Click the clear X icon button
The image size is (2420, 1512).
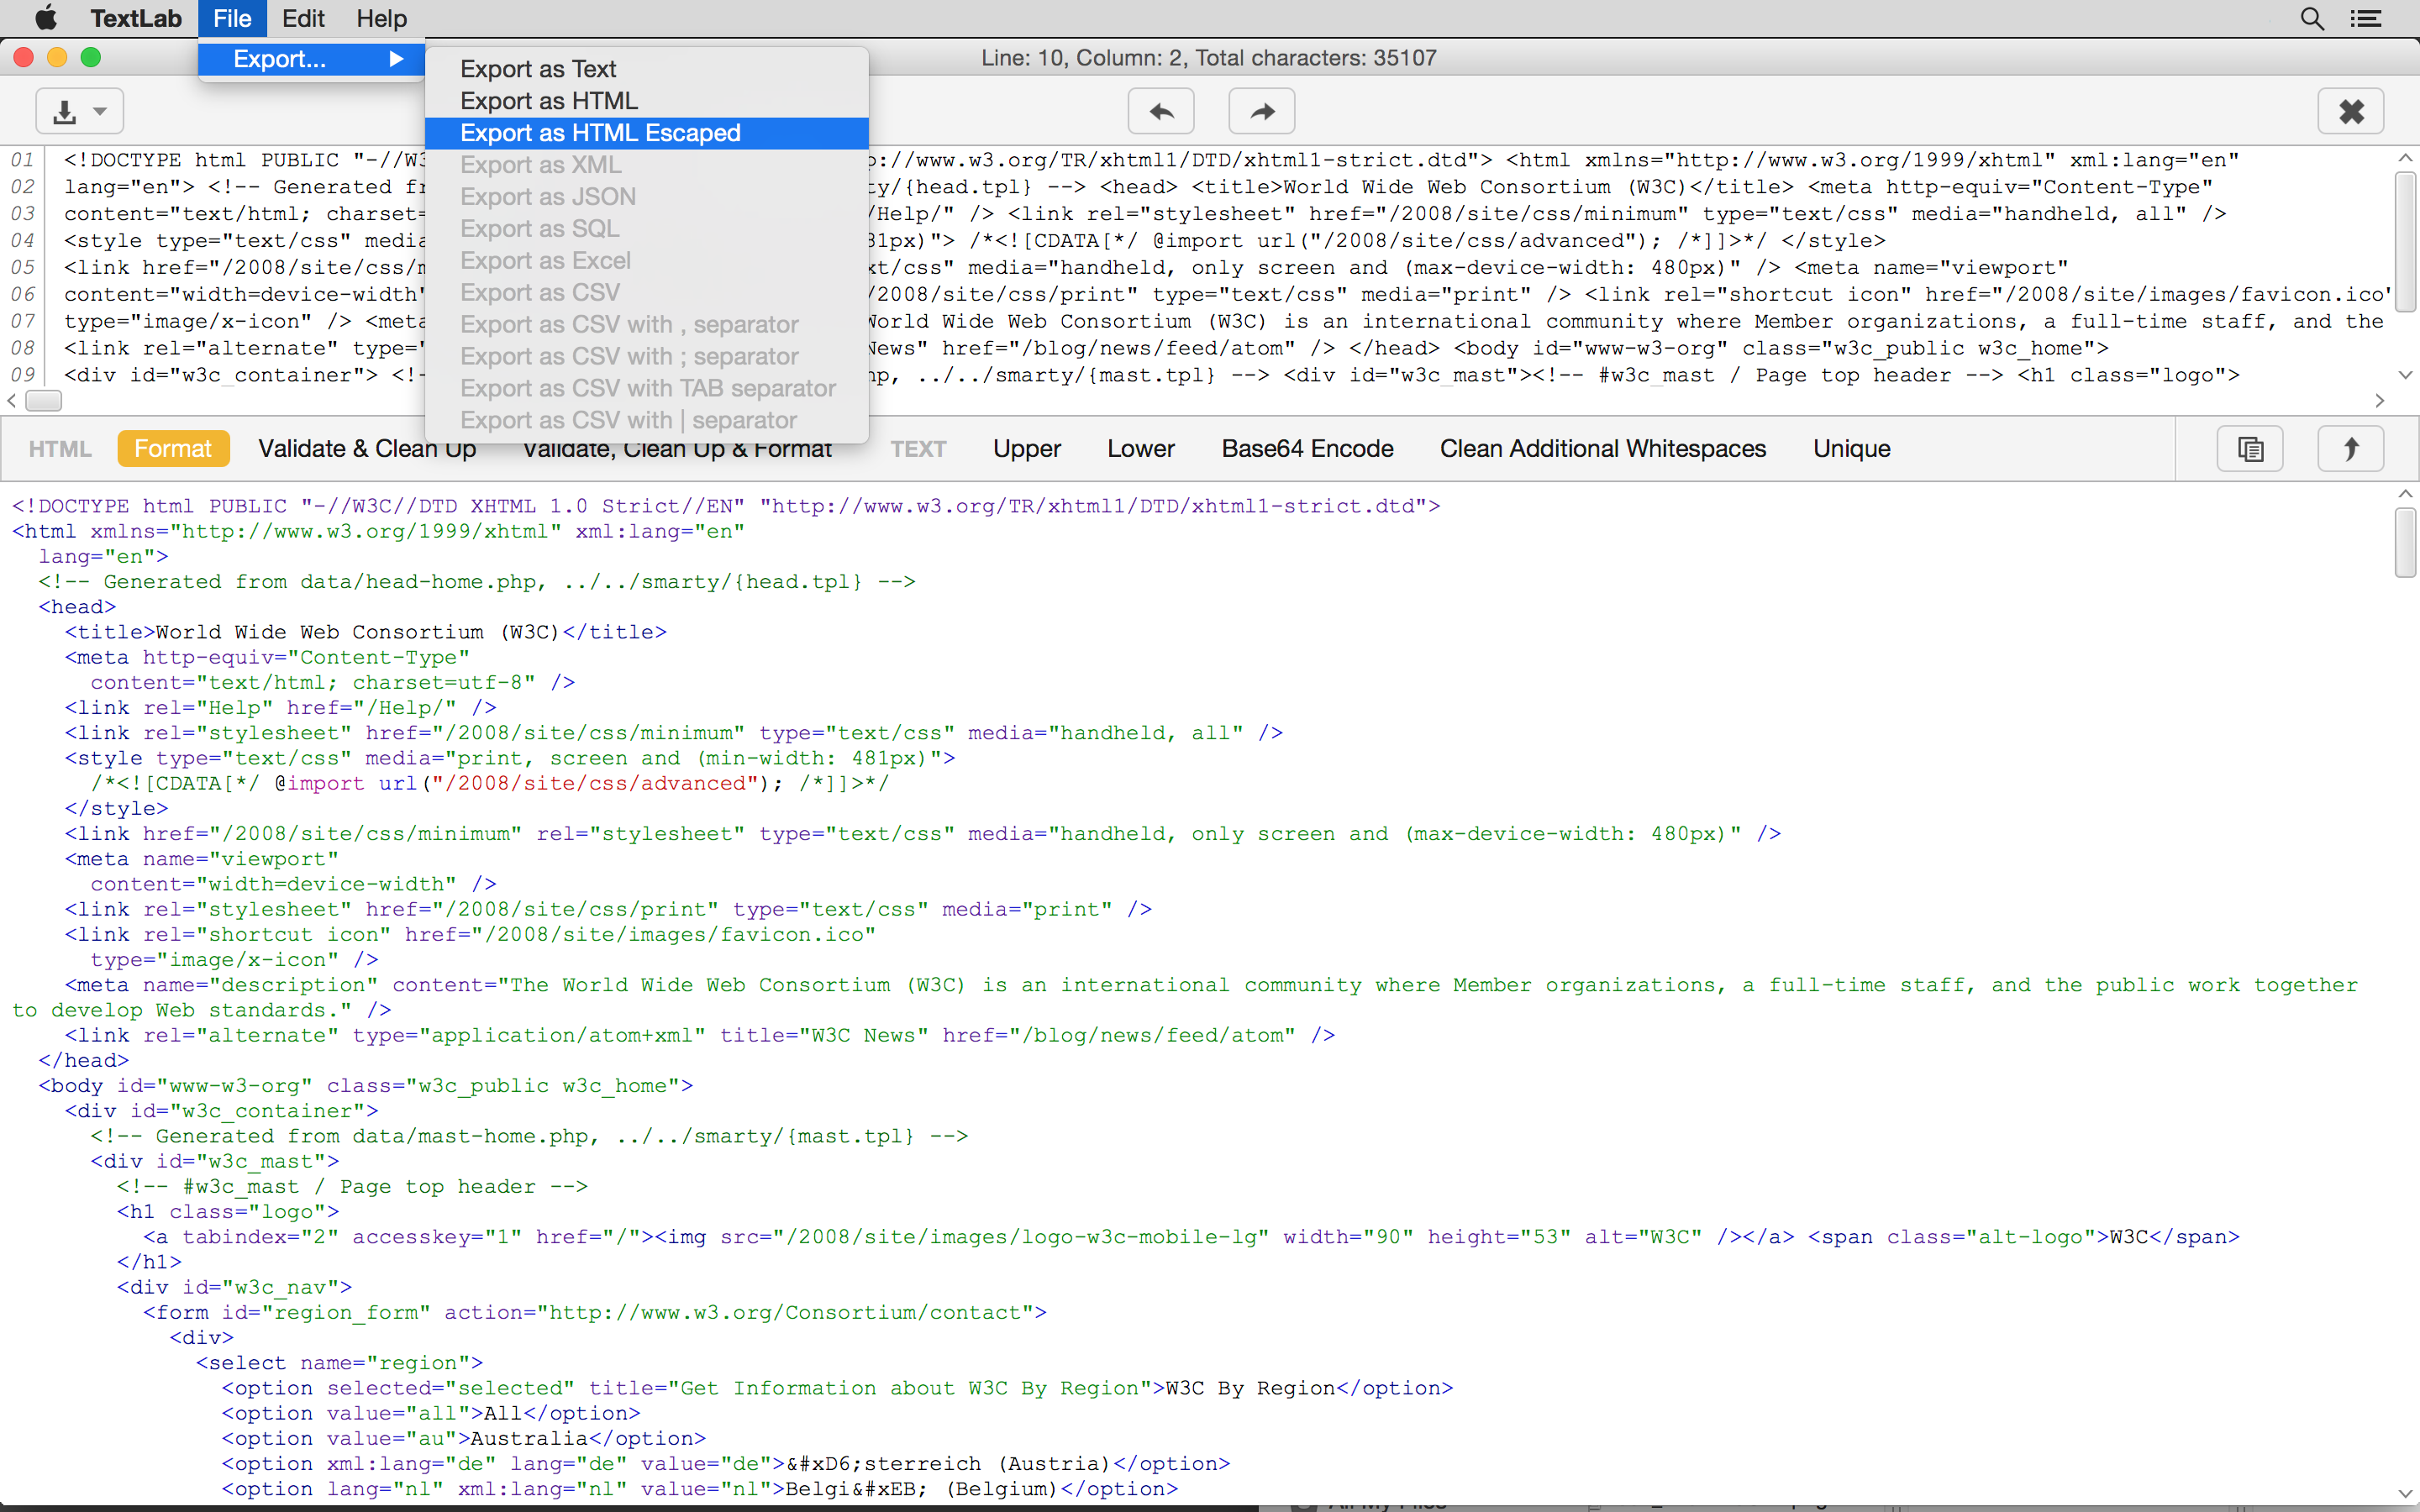click(2350, 111)
